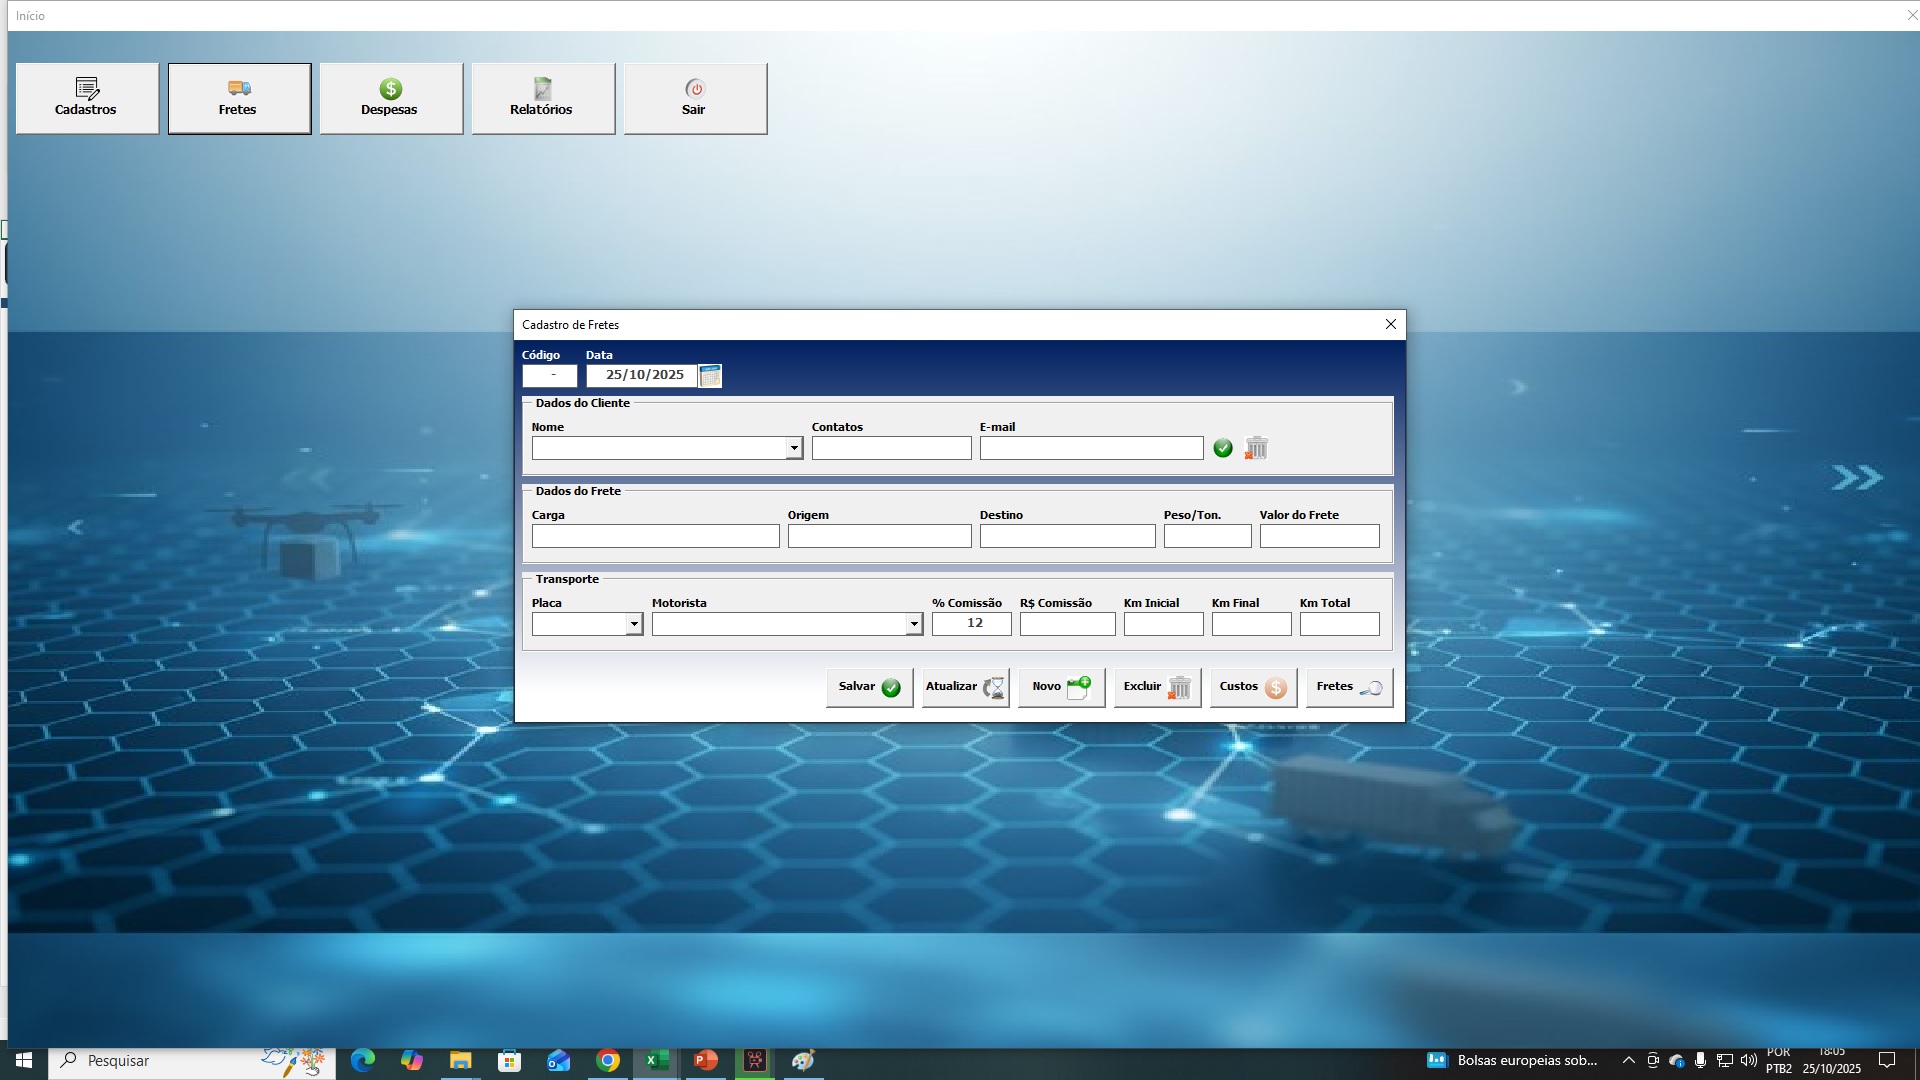
Task: Switch to Excel in the taskbar
Action: (x=656, y=1061)
